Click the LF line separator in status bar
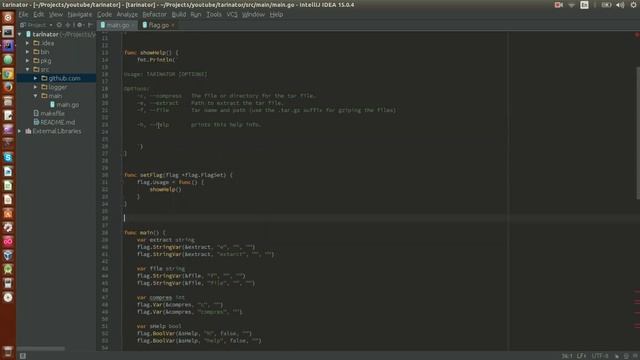Image resolution: width=640 pixels, height=360 pixels. [x=581, y=356]
